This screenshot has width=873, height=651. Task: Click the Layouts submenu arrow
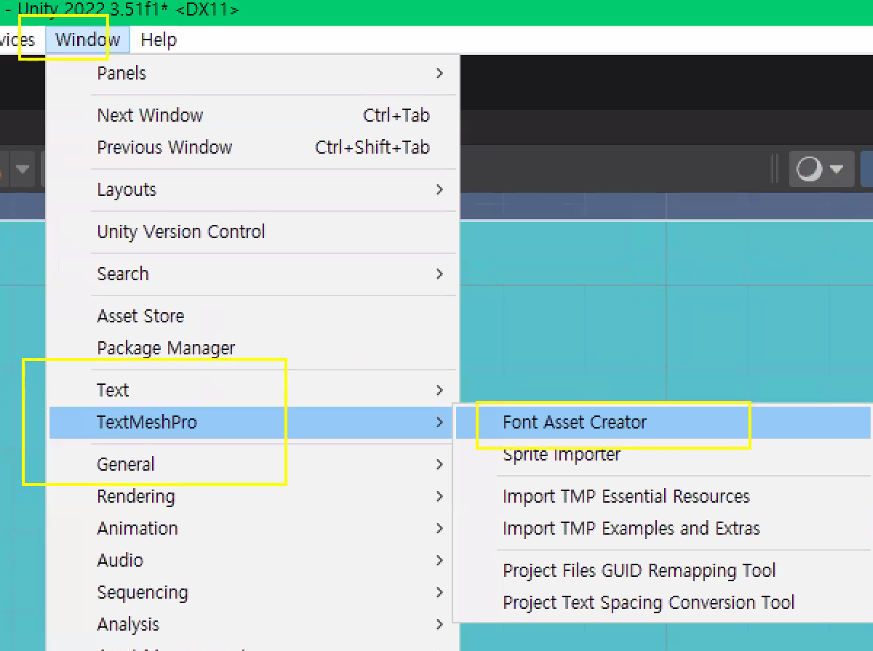[x=440, y=189]
